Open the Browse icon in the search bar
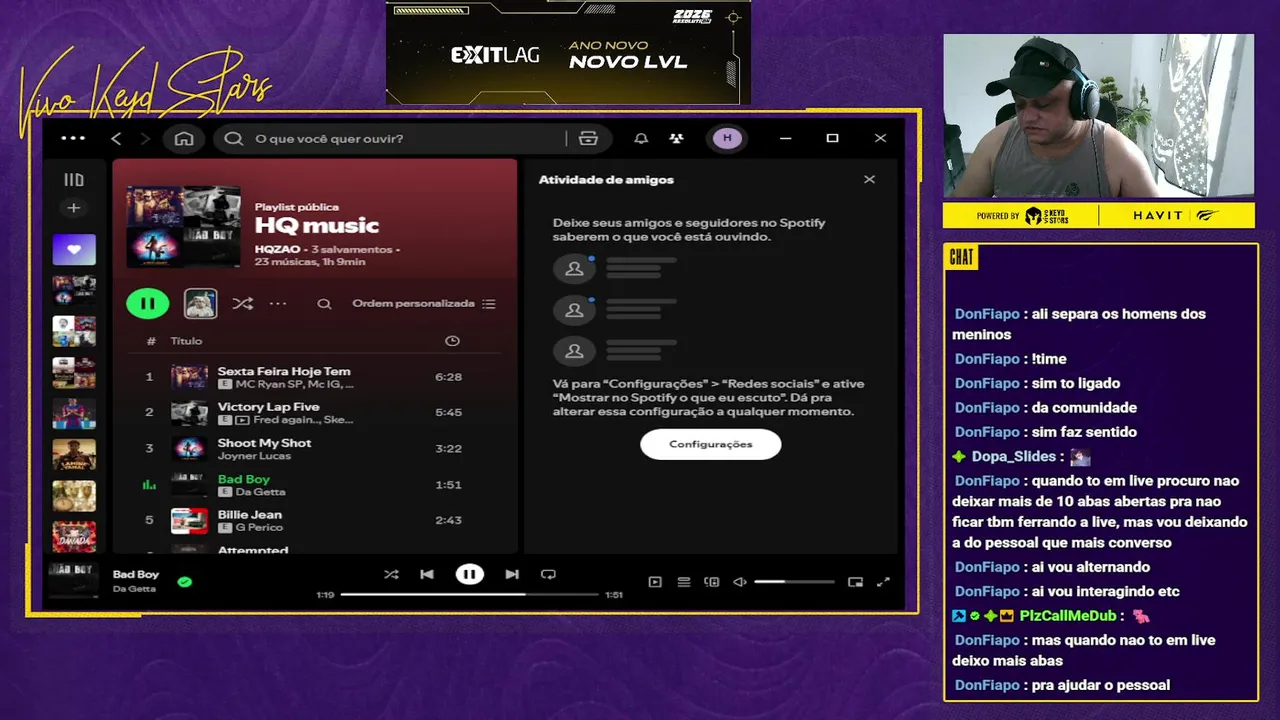Image resolution: width=1280 pixels, height=720 pixels. click(588, 138)
